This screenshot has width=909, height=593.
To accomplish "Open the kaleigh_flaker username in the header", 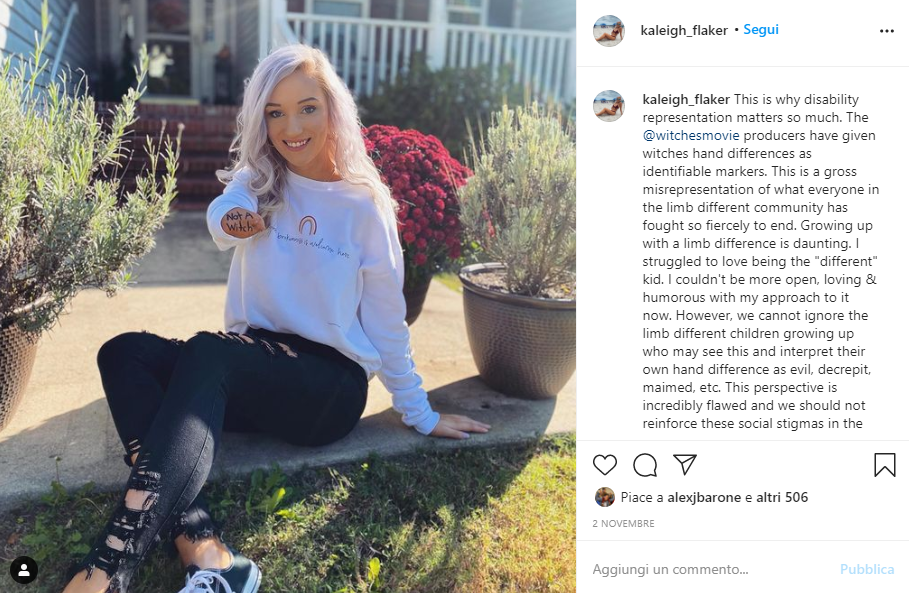I will coord(683,30).
